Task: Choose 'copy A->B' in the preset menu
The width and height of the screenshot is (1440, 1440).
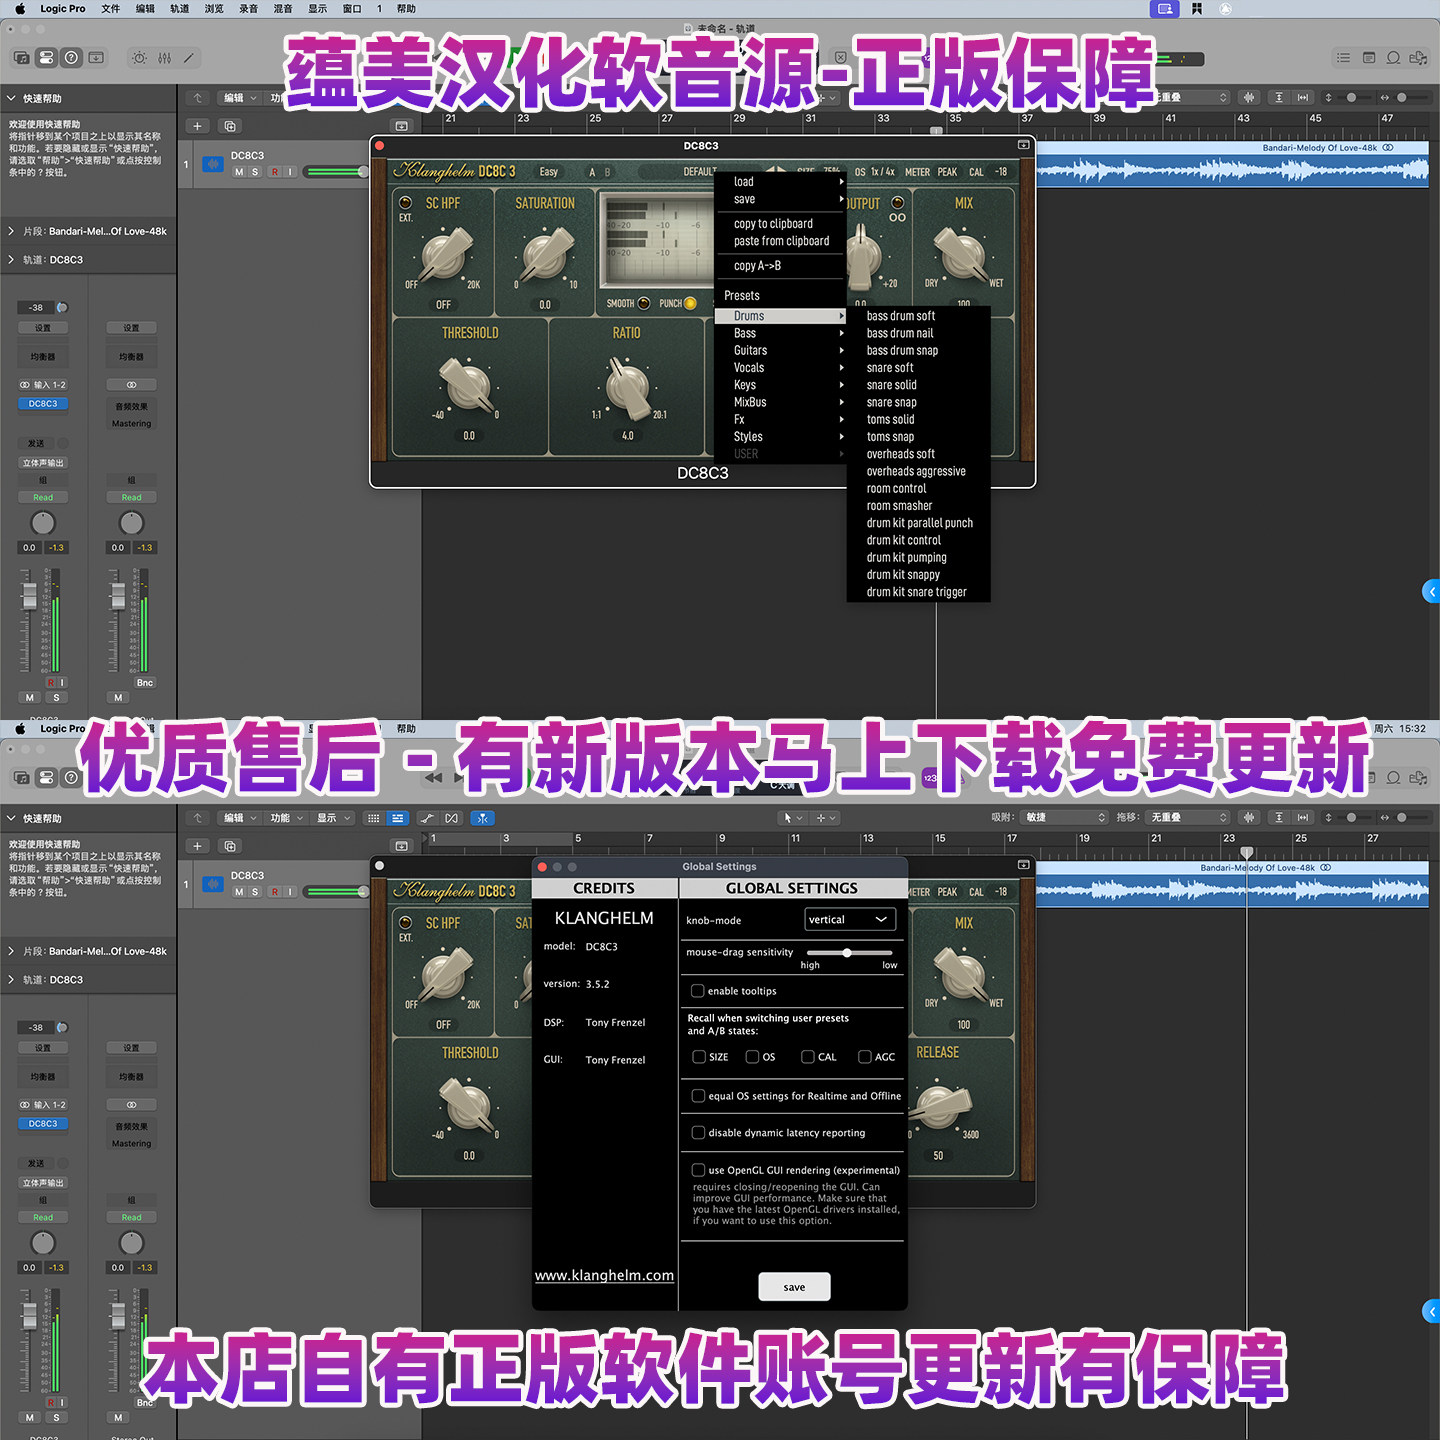Action: point(781,266)
